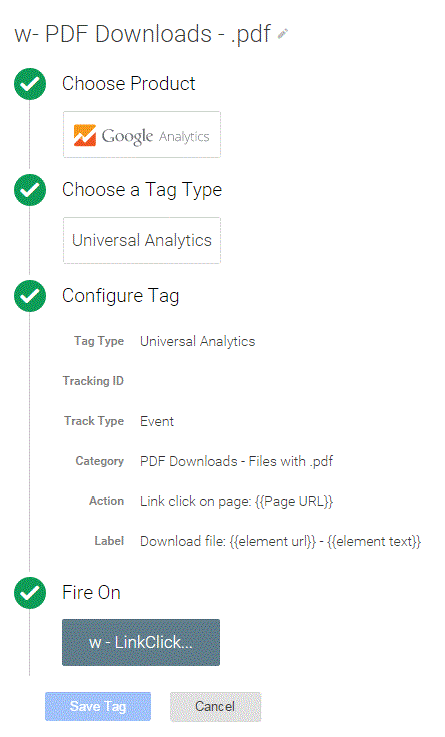Click the pencil edit icon beside tag name
The image size is (445, 737).
tap(282, 34)
